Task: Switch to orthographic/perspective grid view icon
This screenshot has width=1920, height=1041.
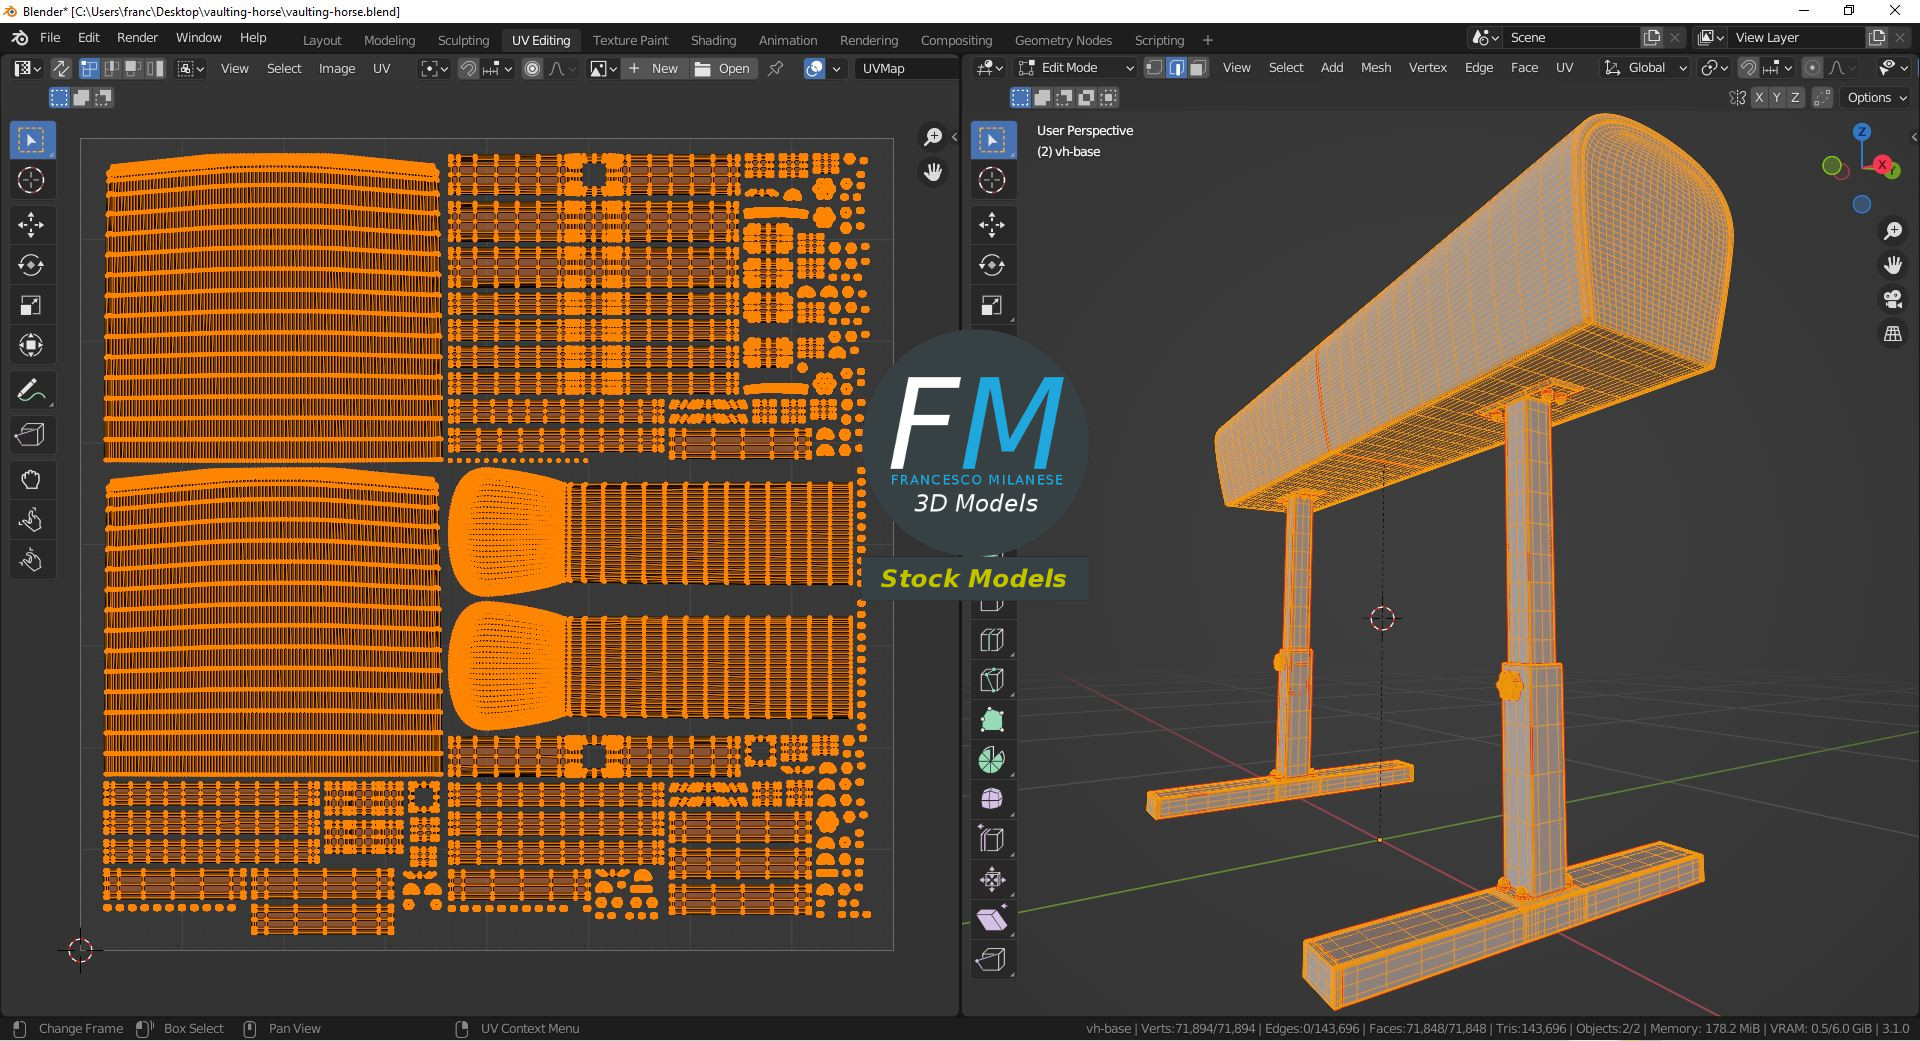Action: [1892, 335]
